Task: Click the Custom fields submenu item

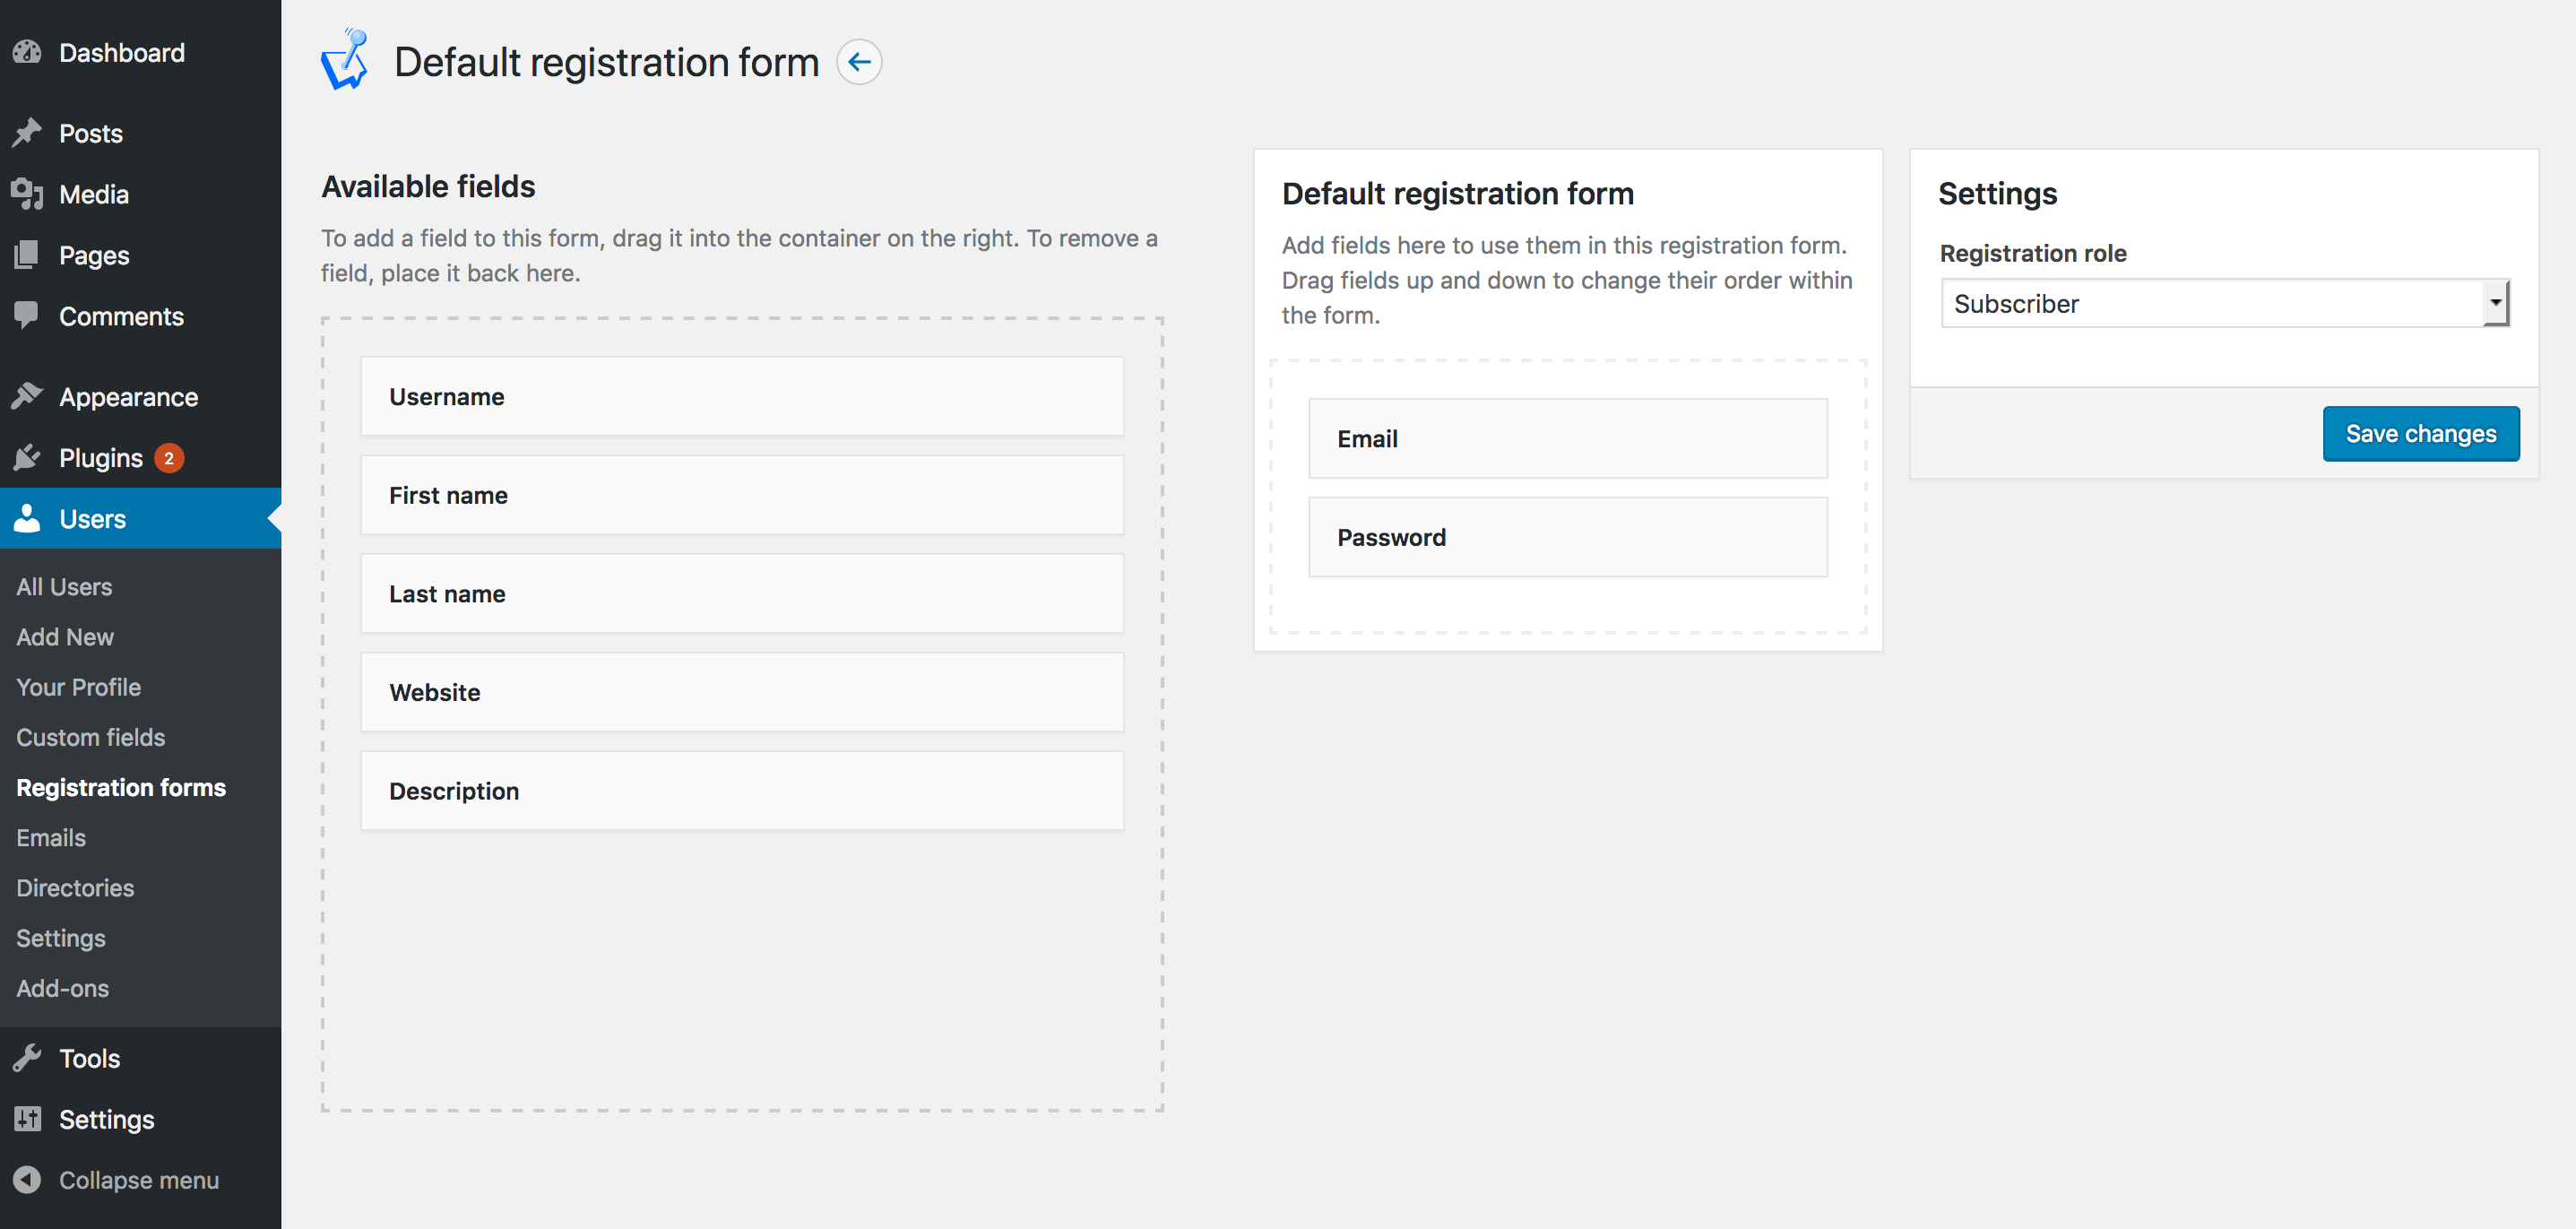Action: coord(89,736)
